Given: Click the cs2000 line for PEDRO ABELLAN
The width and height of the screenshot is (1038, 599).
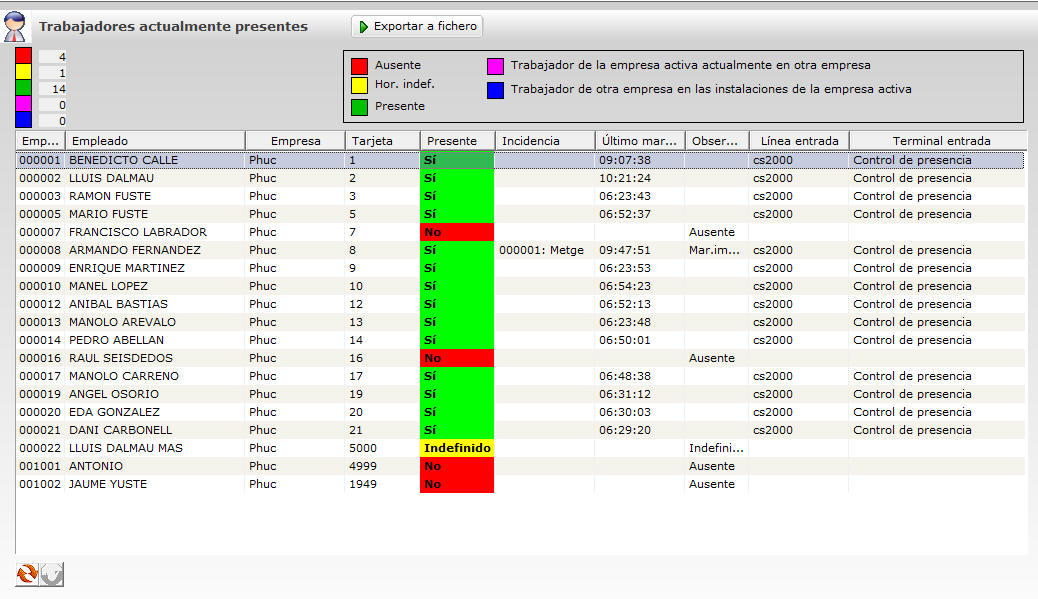Looking at the screenshot, I should (773, 340).
